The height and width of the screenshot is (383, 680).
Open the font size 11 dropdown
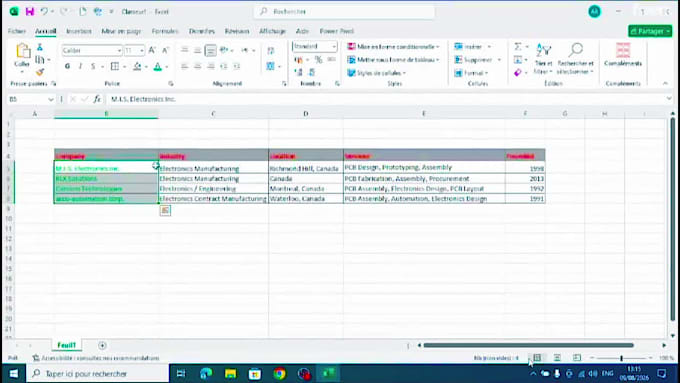(141, 51)
